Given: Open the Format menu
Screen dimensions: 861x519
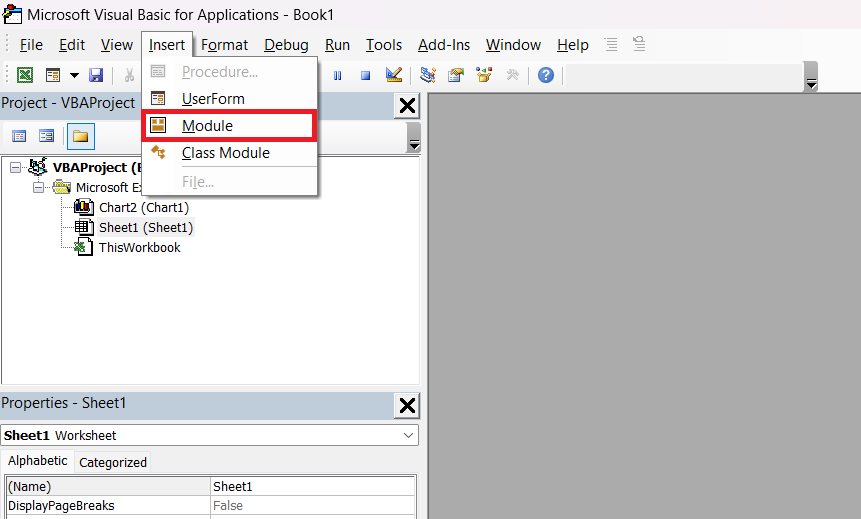Looking at the screenshot, I should [x=224, y=45].
